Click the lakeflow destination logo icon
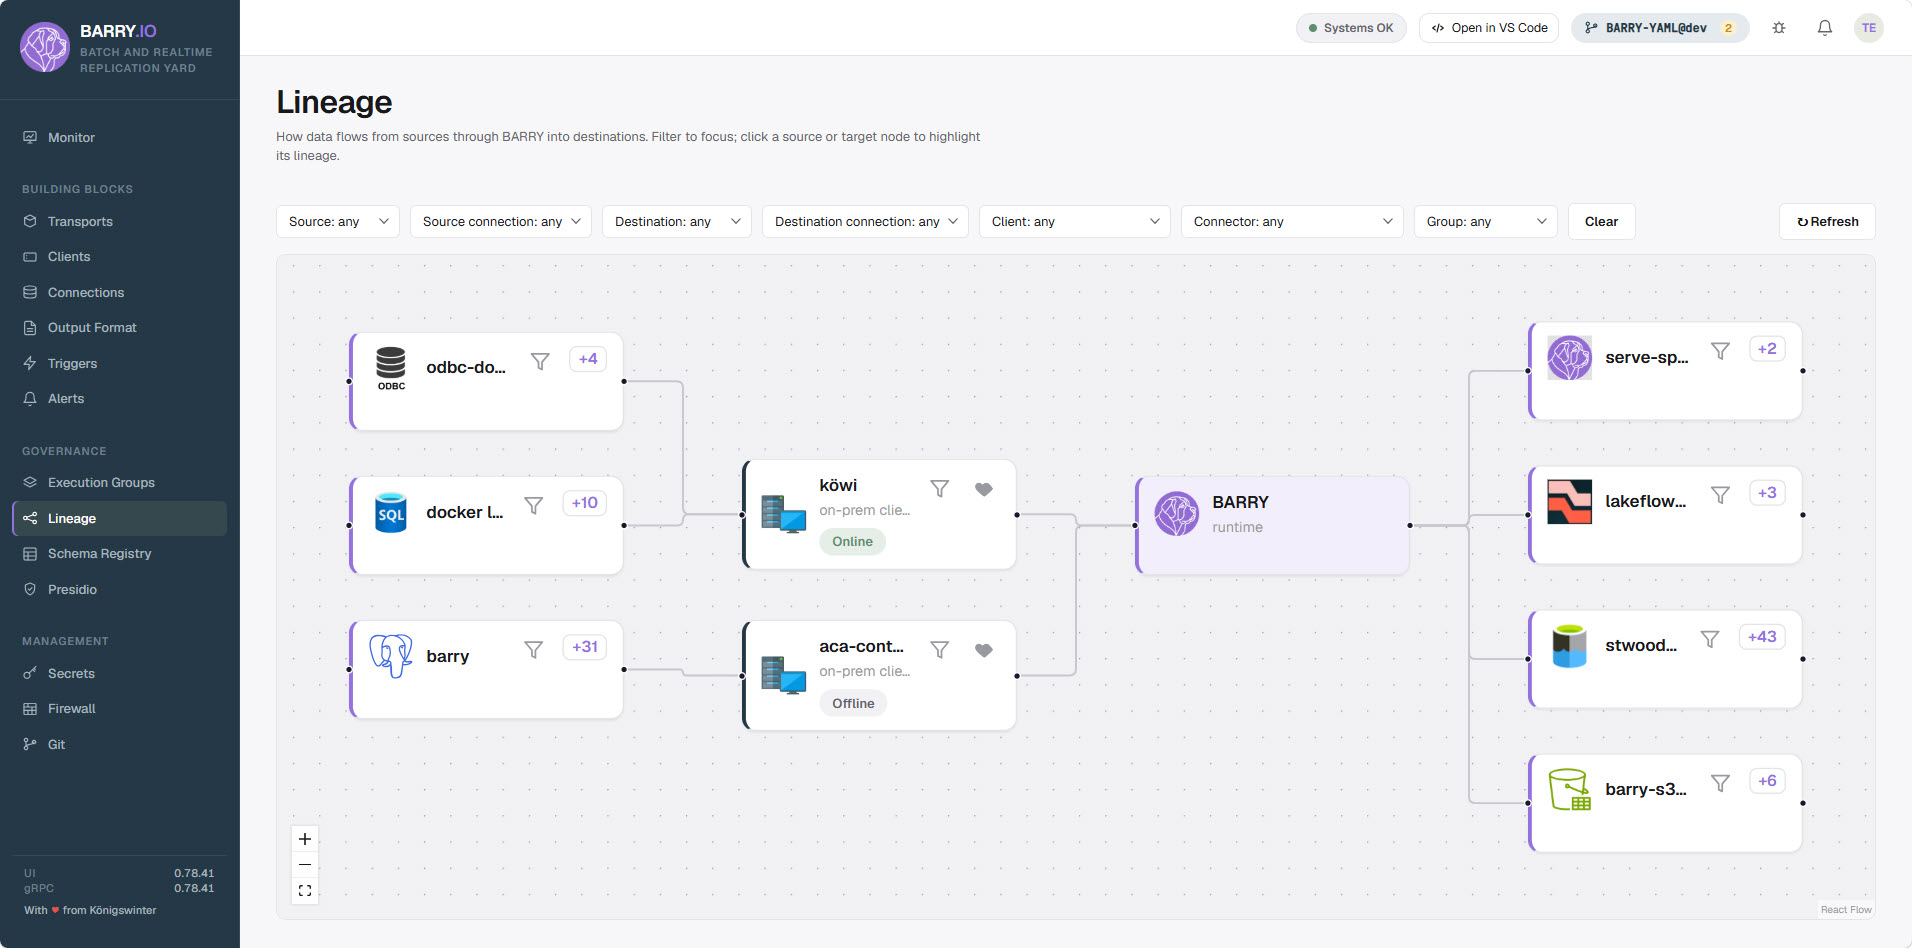Image resolution: width=1912 pixels, height=948 pixels. pyautogui.click(x=1569, y=502)
